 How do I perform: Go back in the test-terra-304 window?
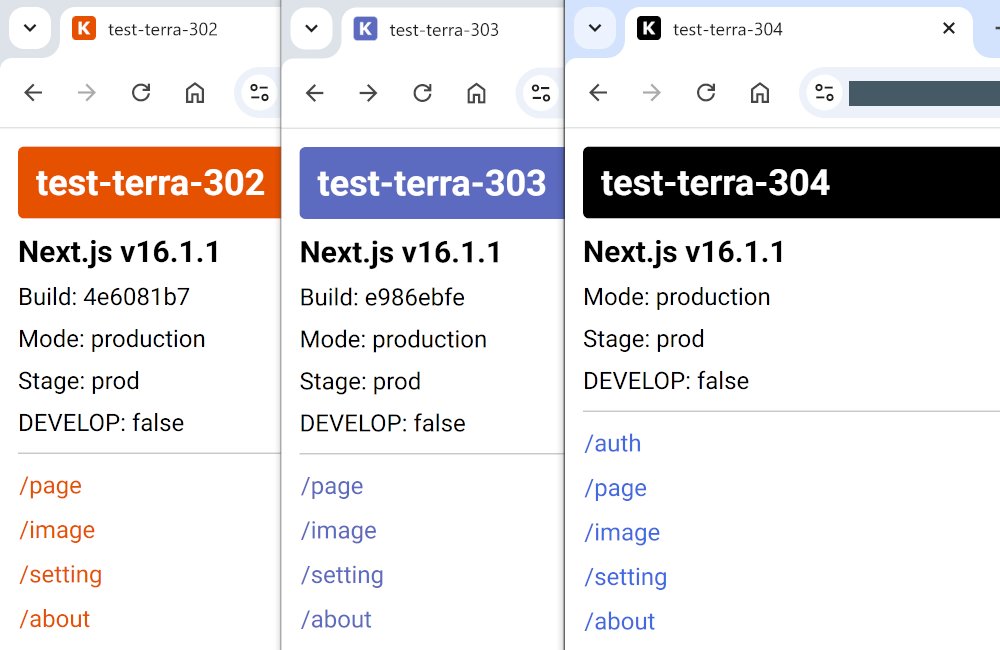coord(598,93)
